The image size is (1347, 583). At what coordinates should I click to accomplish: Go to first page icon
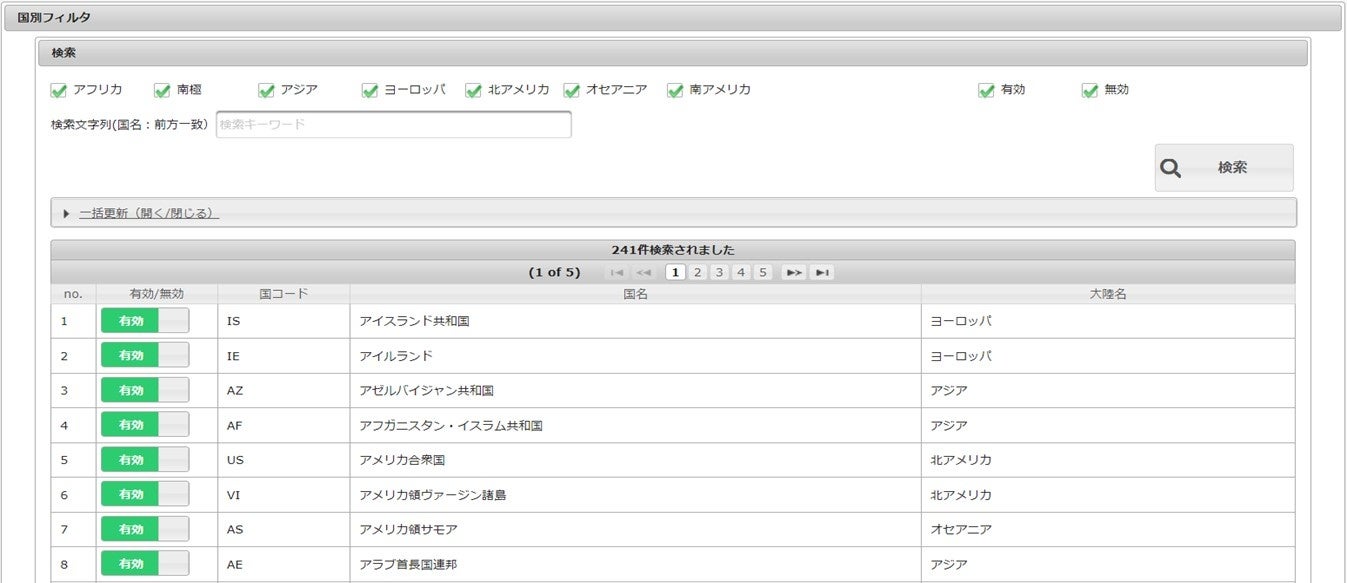617,272
